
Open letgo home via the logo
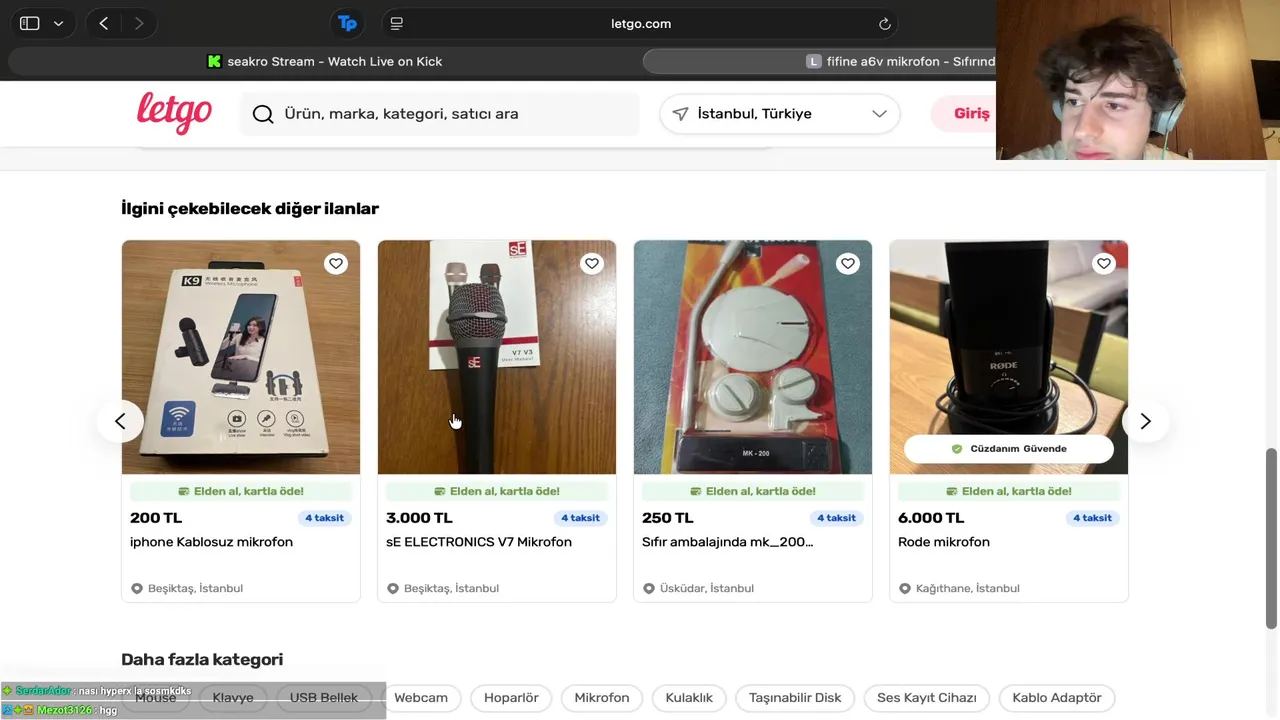(174, 113)
